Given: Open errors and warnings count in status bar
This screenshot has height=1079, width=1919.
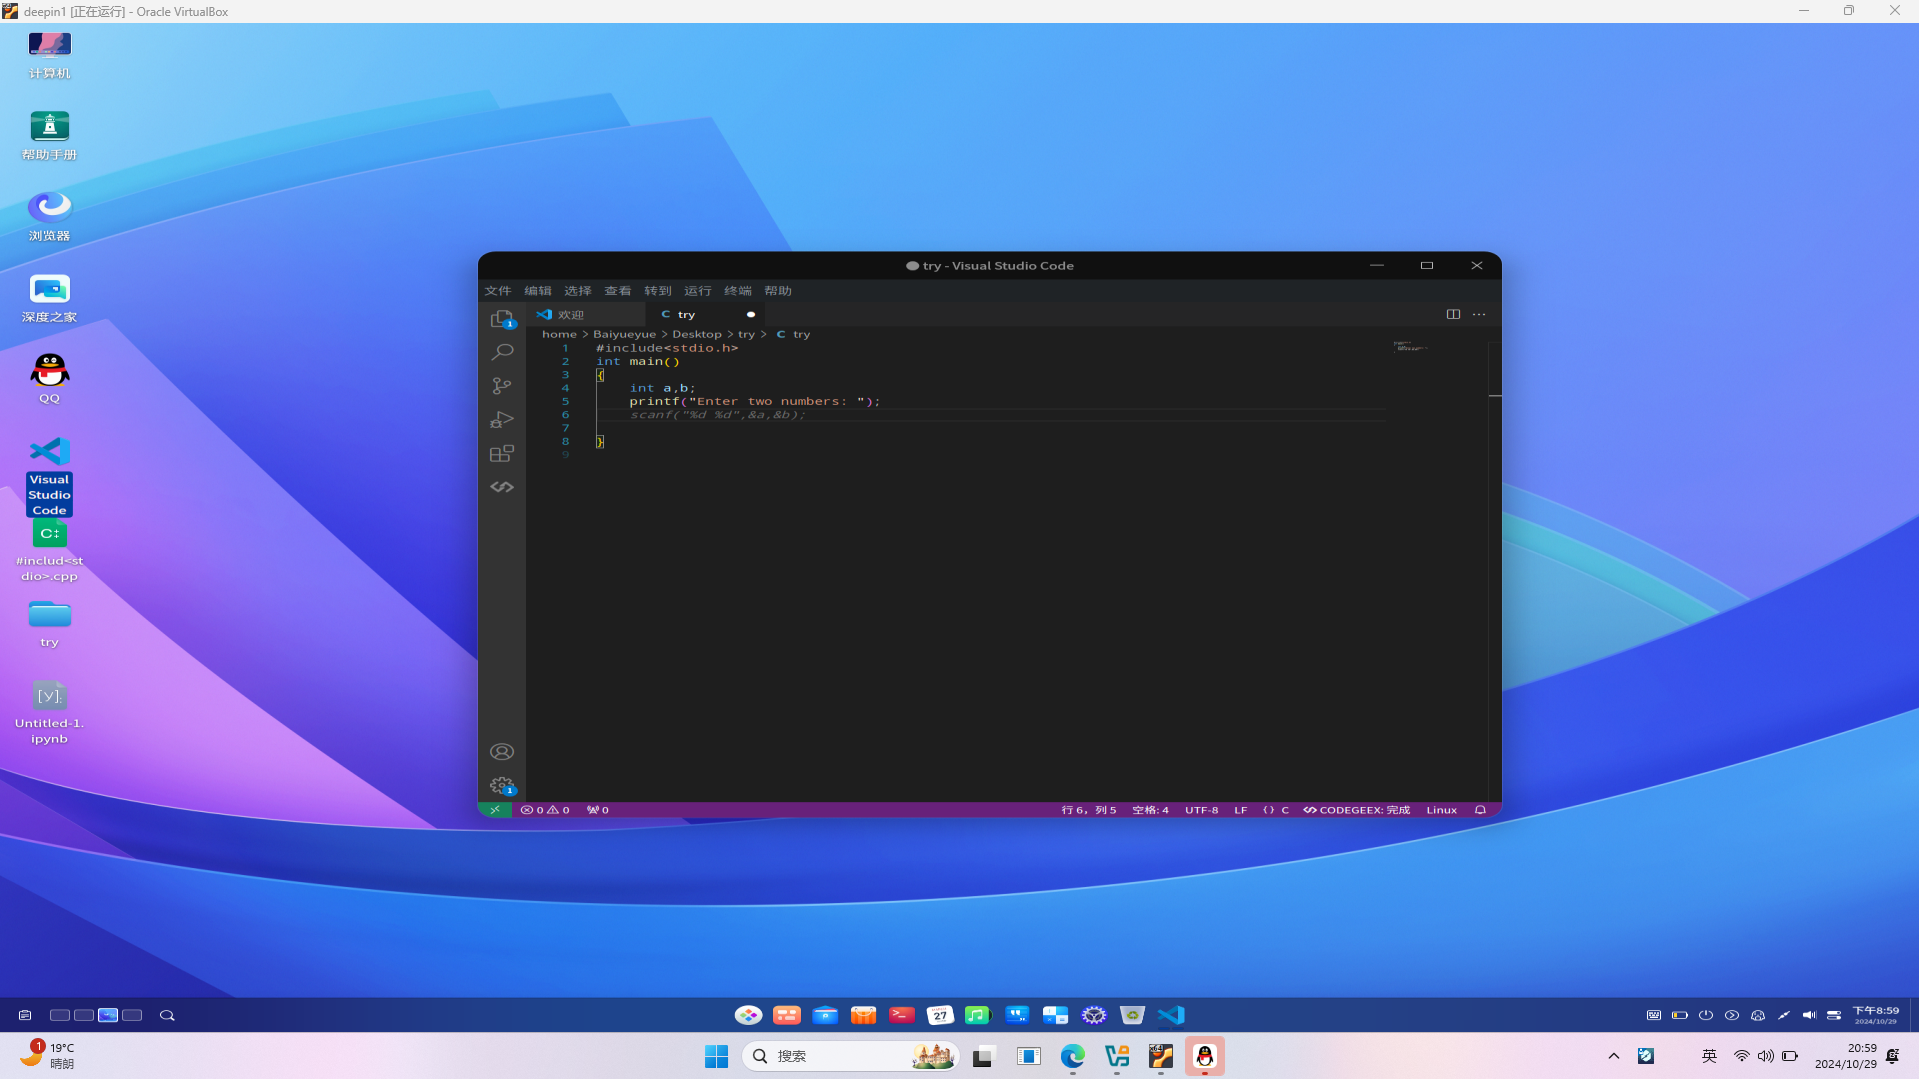Looking at the screenshot, I should click(545, 810).
